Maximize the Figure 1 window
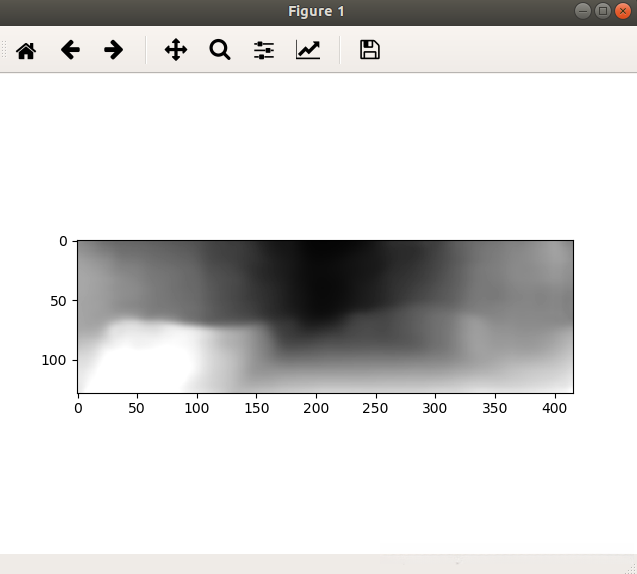Screen dimensions: 637x574 603,11
